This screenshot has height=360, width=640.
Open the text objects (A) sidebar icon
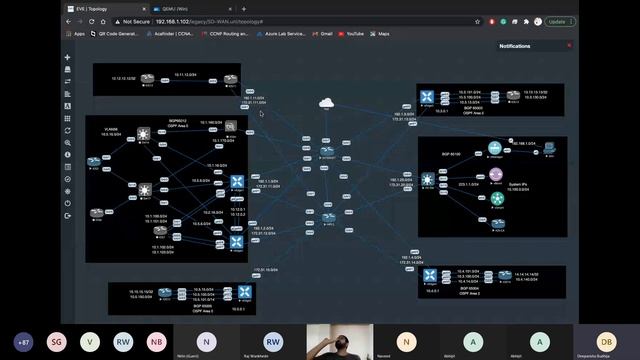[67, 106]
